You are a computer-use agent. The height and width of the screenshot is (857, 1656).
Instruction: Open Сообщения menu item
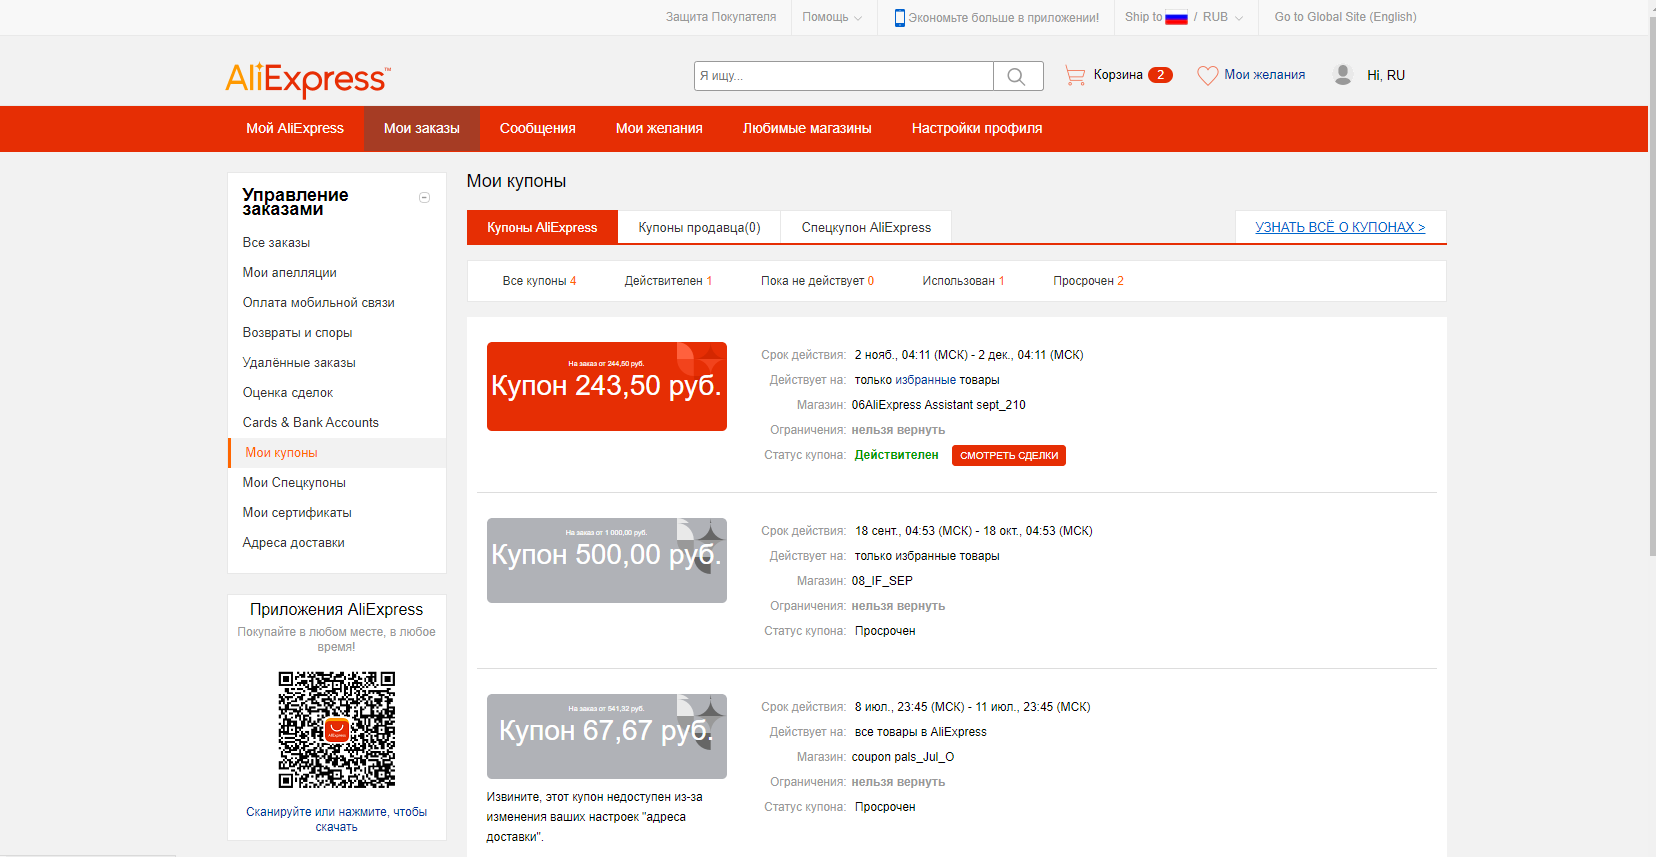[x=538, y=128]
